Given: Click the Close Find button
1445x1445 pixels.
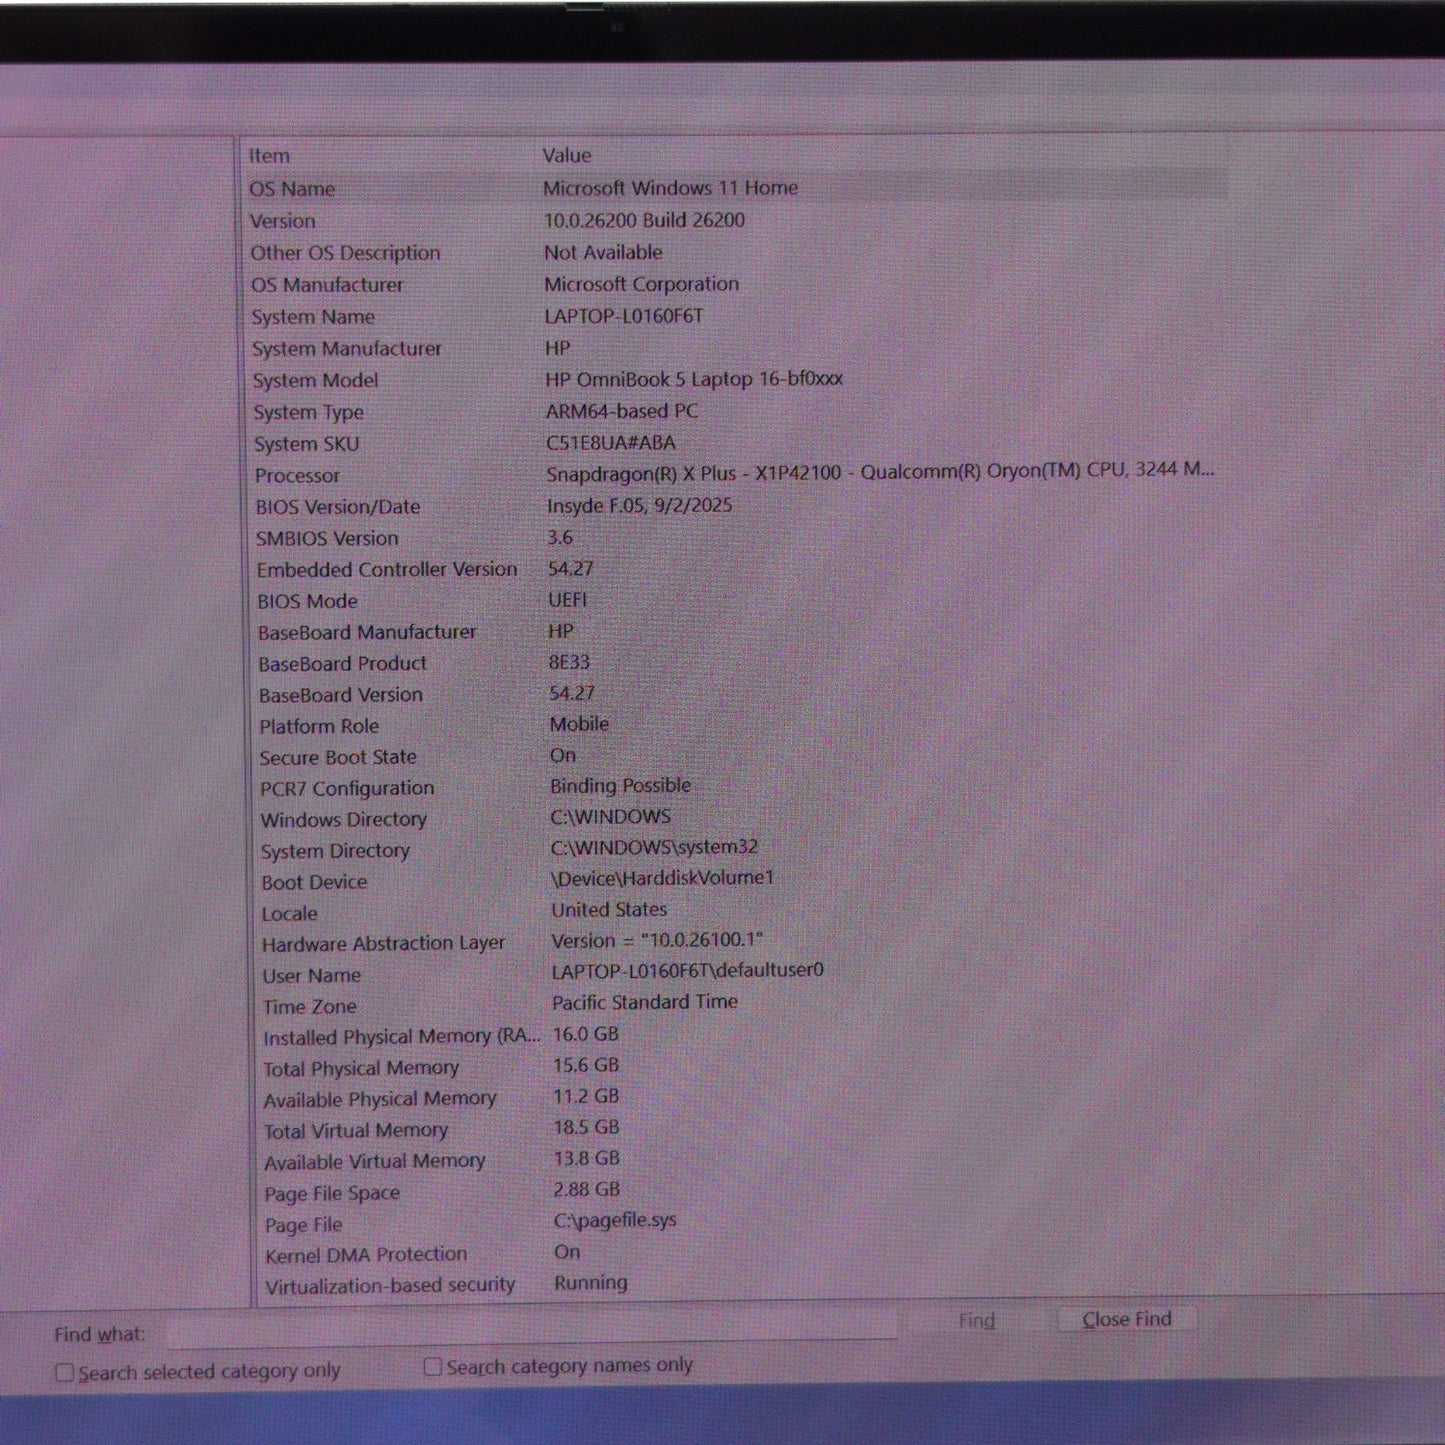Looking at the screenshot, I should pos(1126,1320).
